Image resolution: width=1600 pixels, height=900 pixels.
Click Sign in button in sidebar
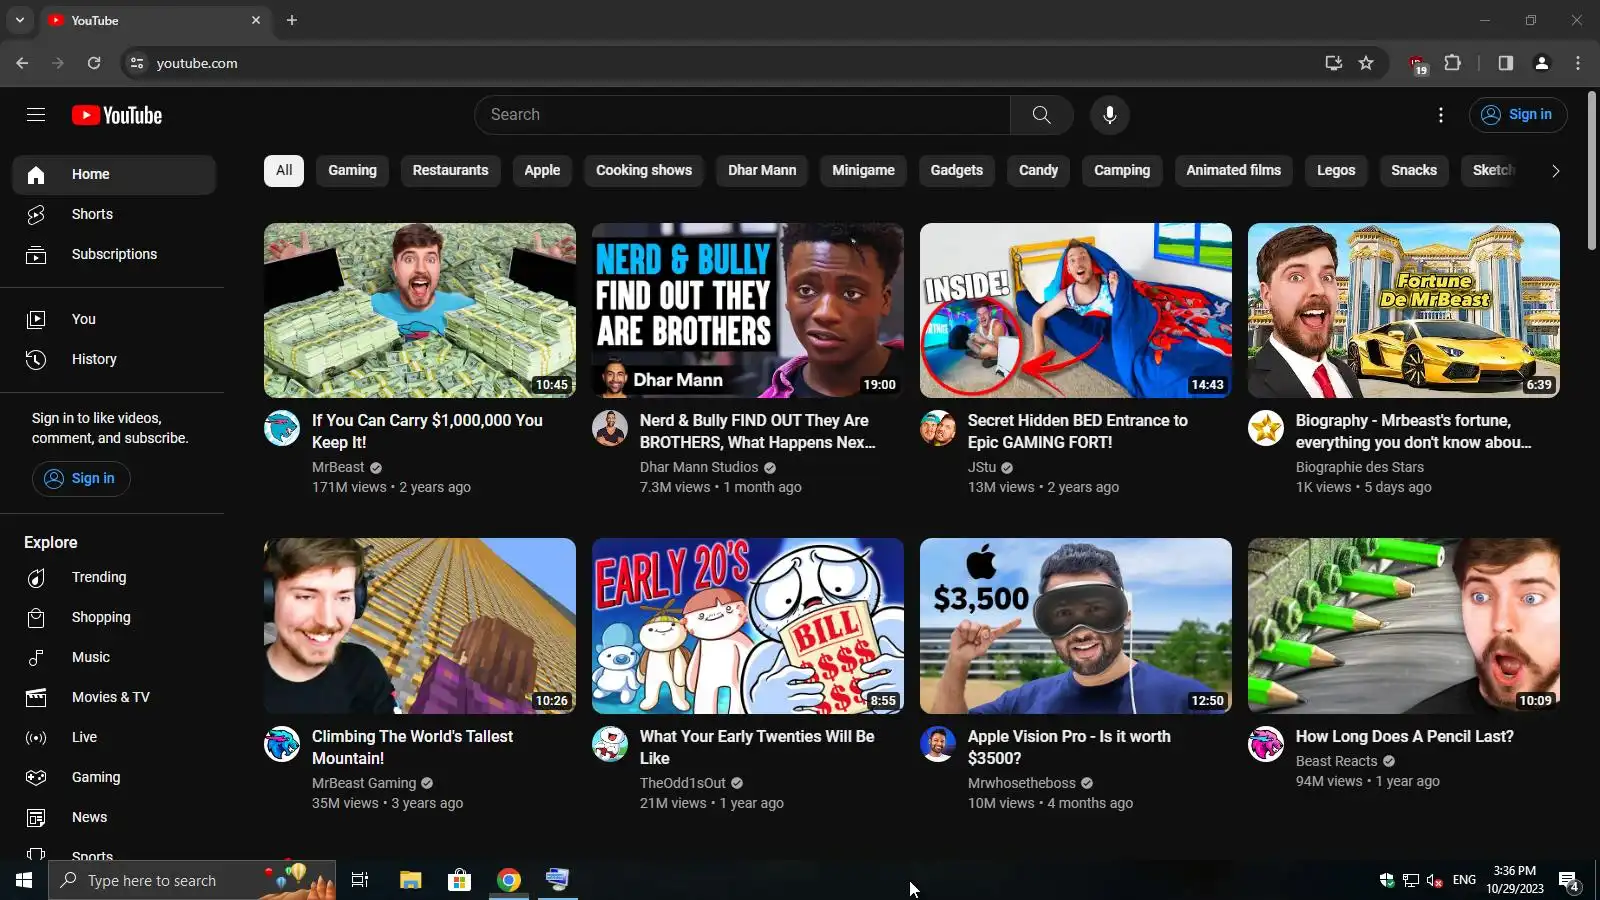coord(81,478)
